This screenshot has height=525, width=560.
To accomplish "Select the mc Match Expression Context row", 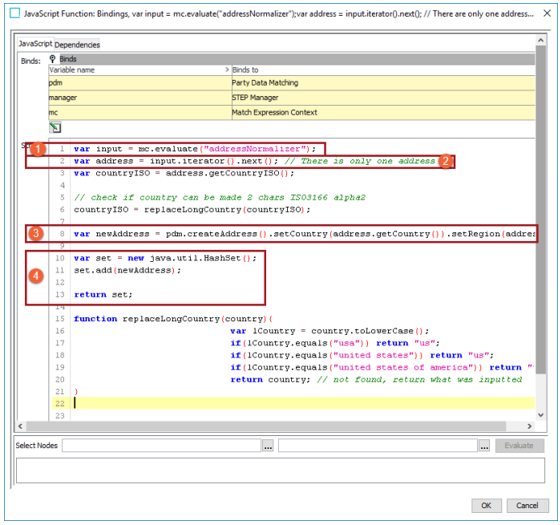I will tap(292, 112).
